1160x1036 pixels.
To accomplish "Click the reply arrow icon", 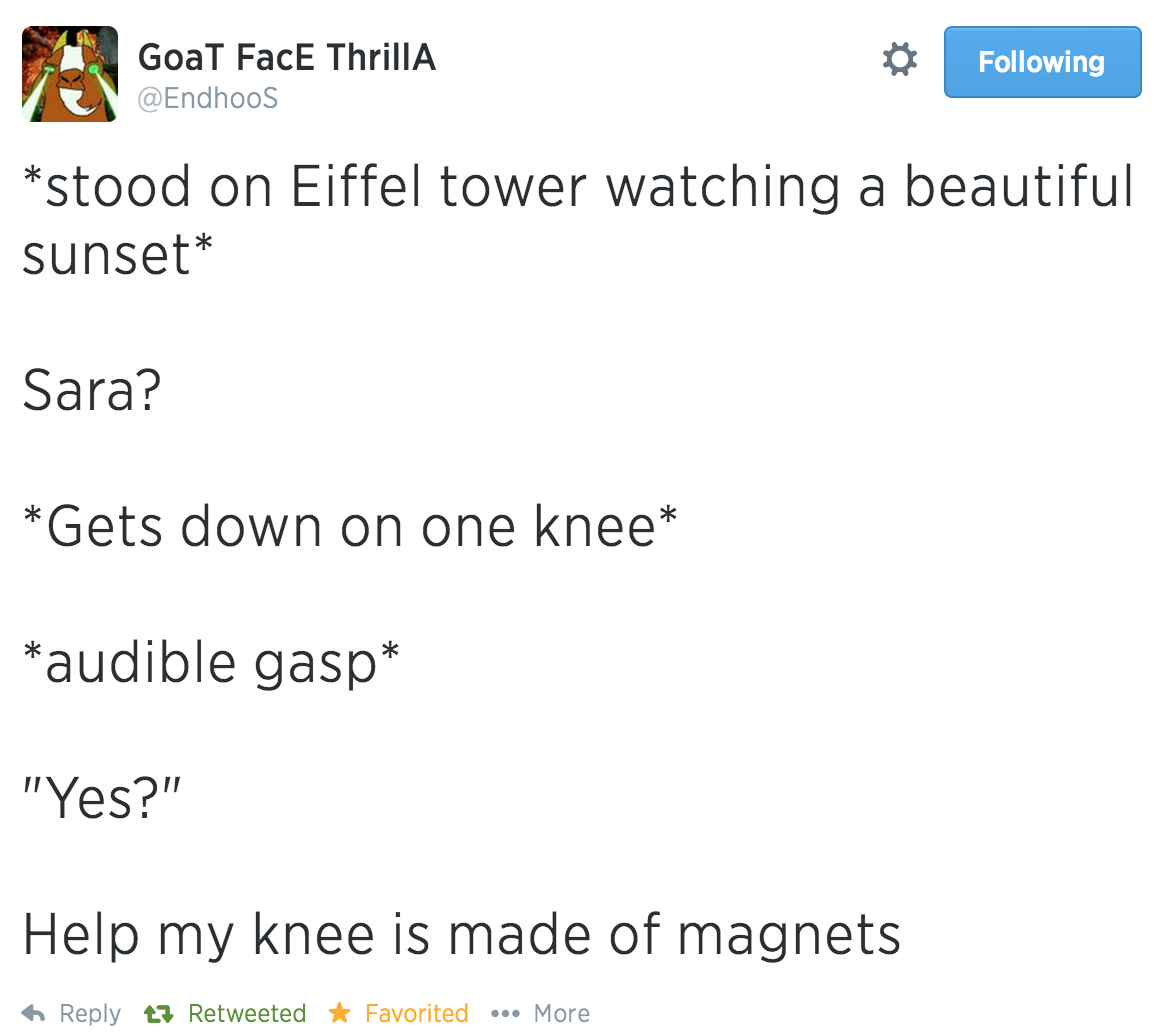I will click(x=34, y=1012).
